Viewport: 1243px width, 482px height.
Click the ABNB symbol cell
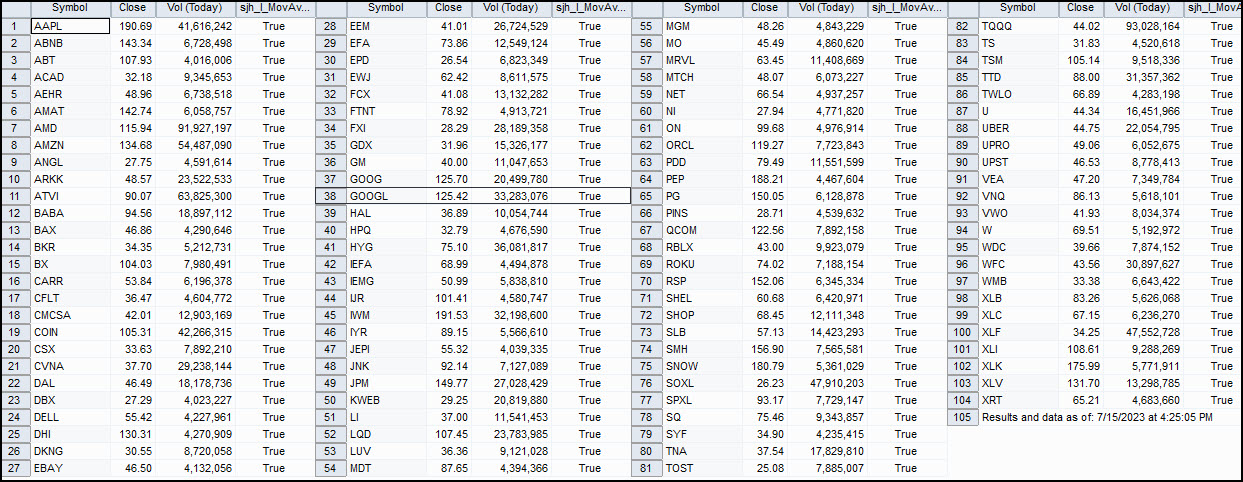(x=71, y=43)
